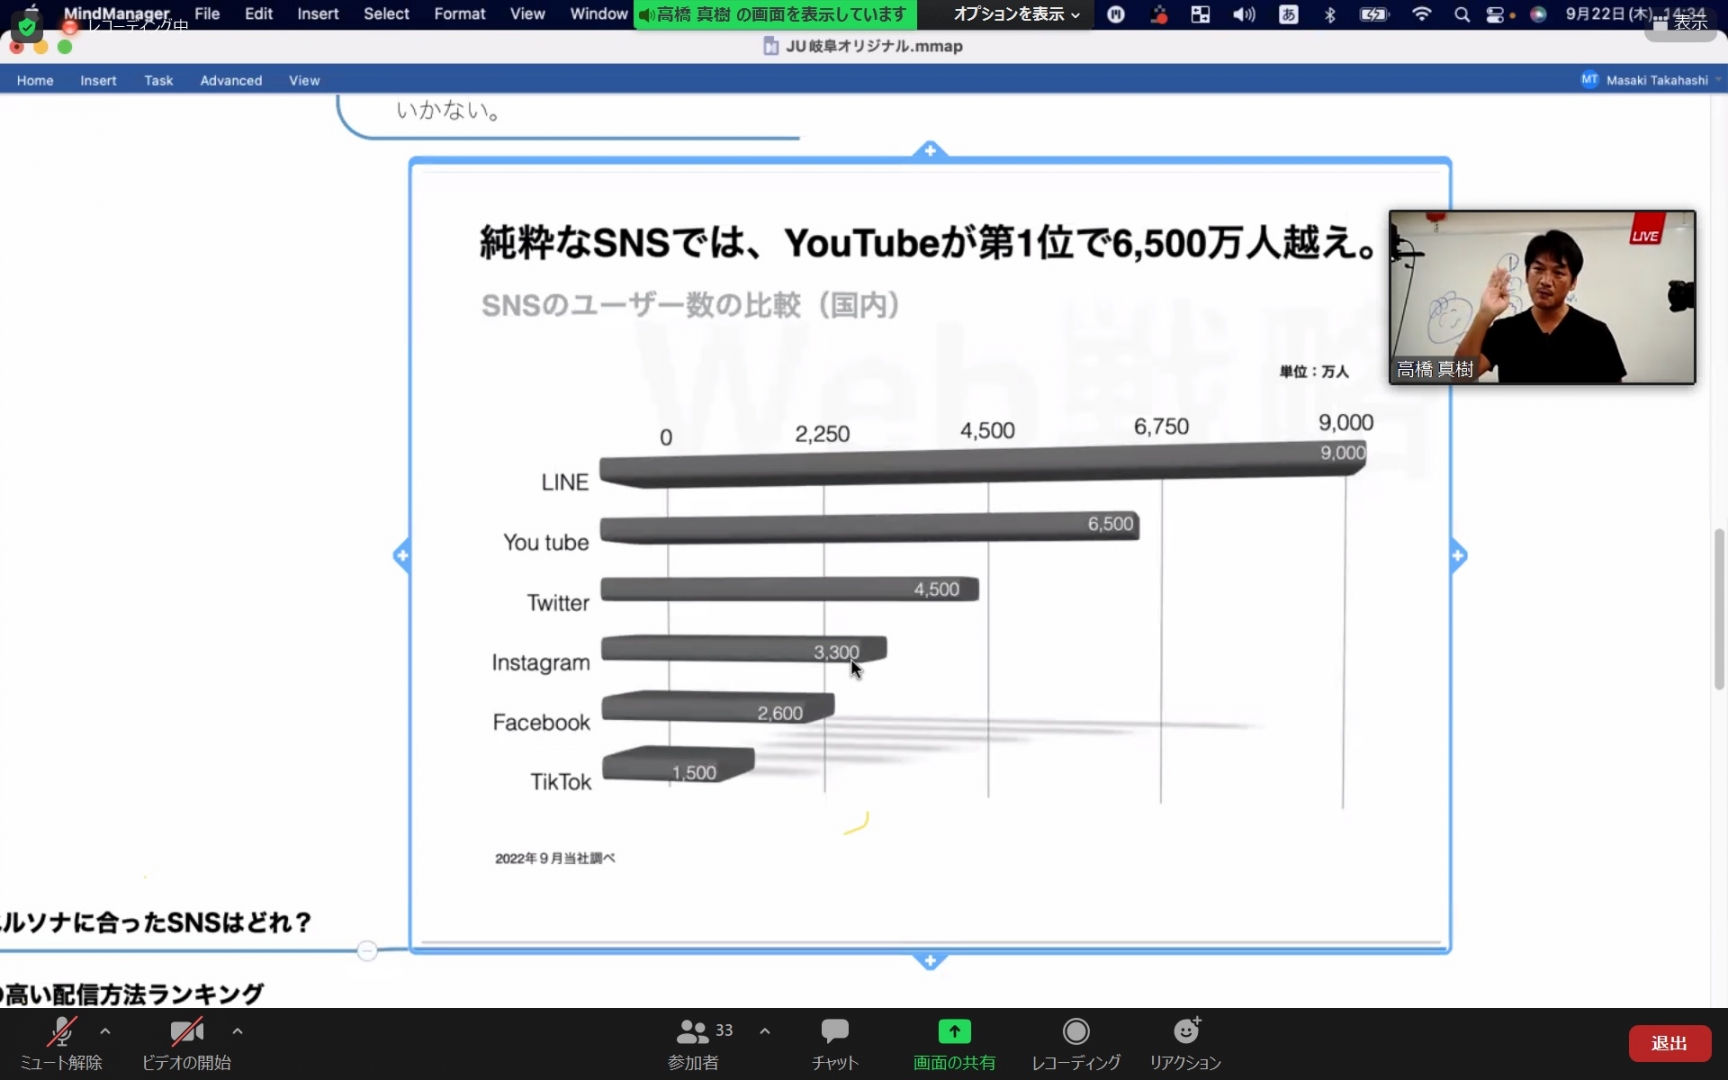Open the Select menu
This screenshot has width=1728, height=1080.
pyautogui.click(x=386, y=14)
